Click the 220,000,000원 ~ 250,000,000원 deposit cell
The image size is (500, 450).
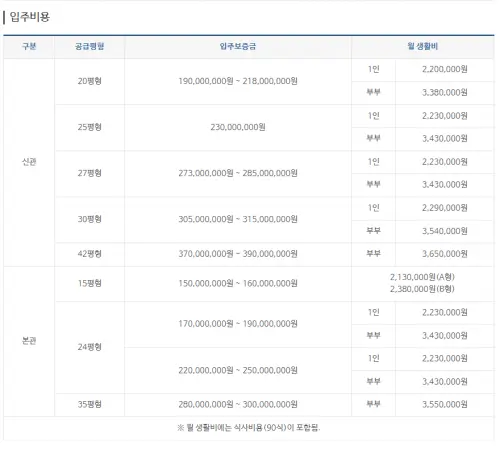238,370
